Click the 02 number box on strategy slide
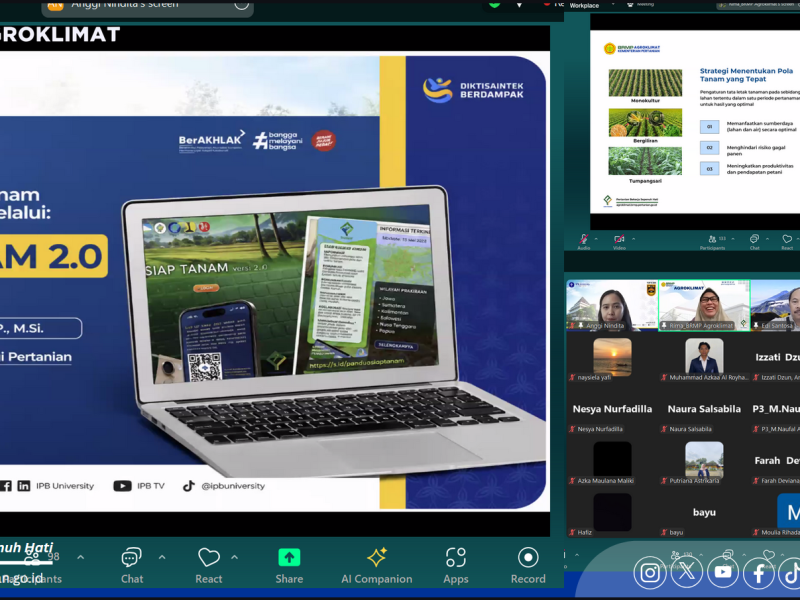The width and height of the screenshot is (800, 600). tap(709, 147)
